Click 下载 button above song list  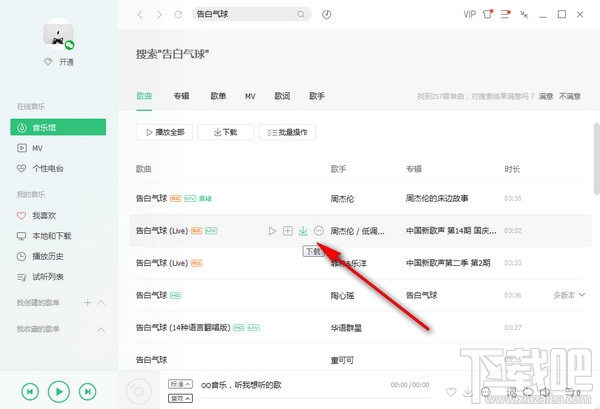click(226, 132)
